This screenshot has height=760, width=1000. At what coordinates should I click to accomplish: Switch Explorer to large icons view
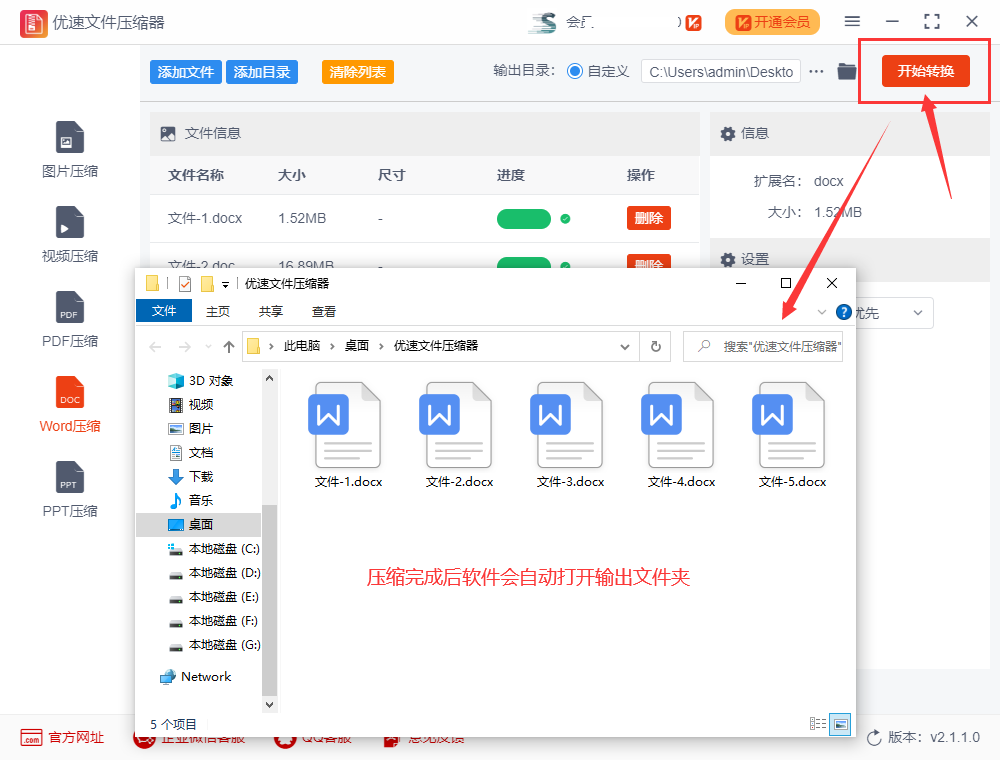click(x=840, y=724)
